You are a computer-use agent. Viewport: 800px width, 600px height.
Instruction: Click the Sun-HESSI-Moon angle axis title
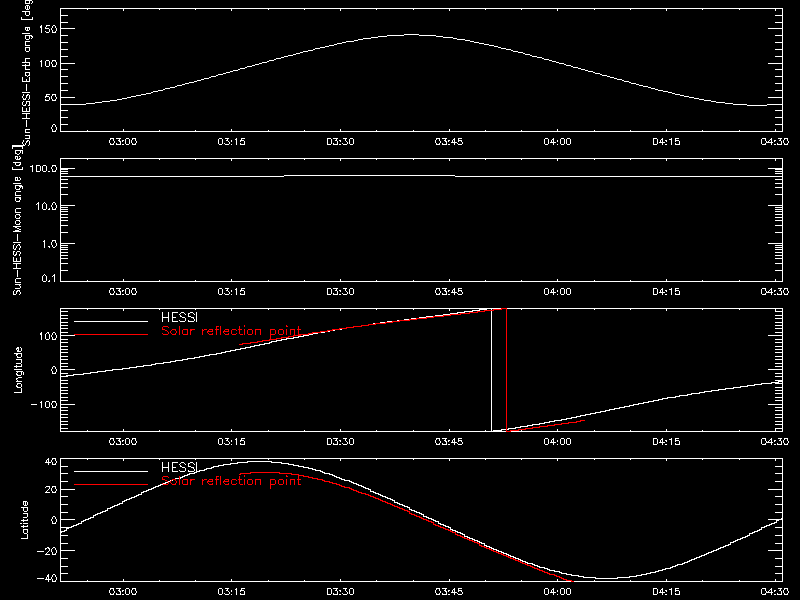[x=17, y=220]
